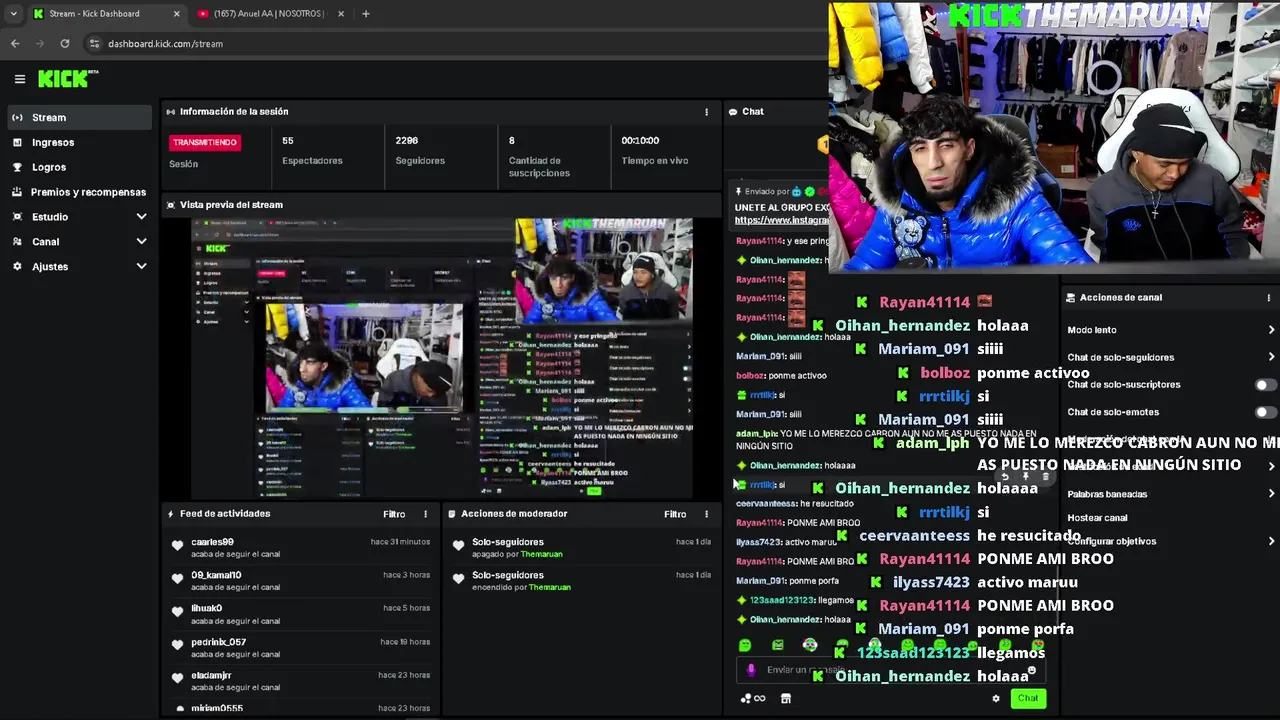Go back with the browser back arrow
This screenshot has width=1280, height=720.
pyautogui.click(x=15, y=44)
